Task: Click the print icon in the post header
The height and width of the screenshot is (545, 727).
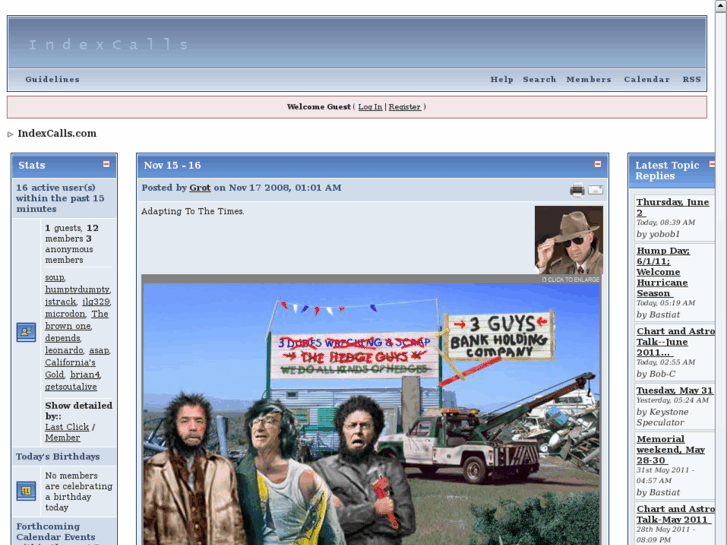Action: (x=577, y=190)
